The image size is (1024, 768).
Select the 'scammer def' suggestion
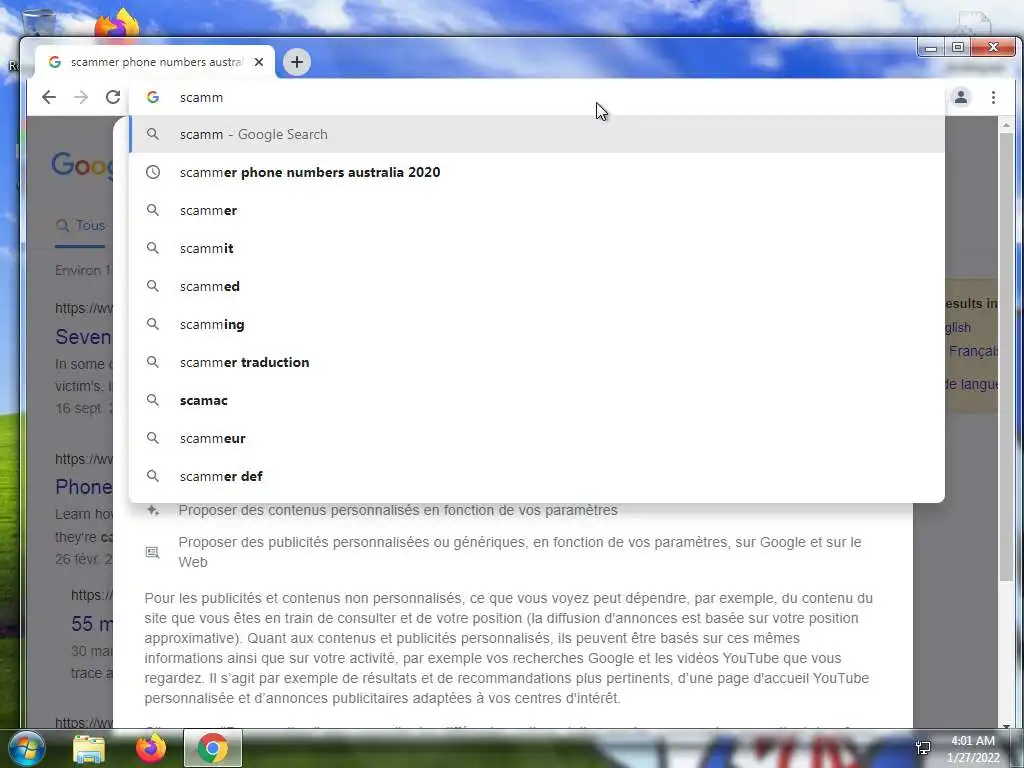[537, 476]
